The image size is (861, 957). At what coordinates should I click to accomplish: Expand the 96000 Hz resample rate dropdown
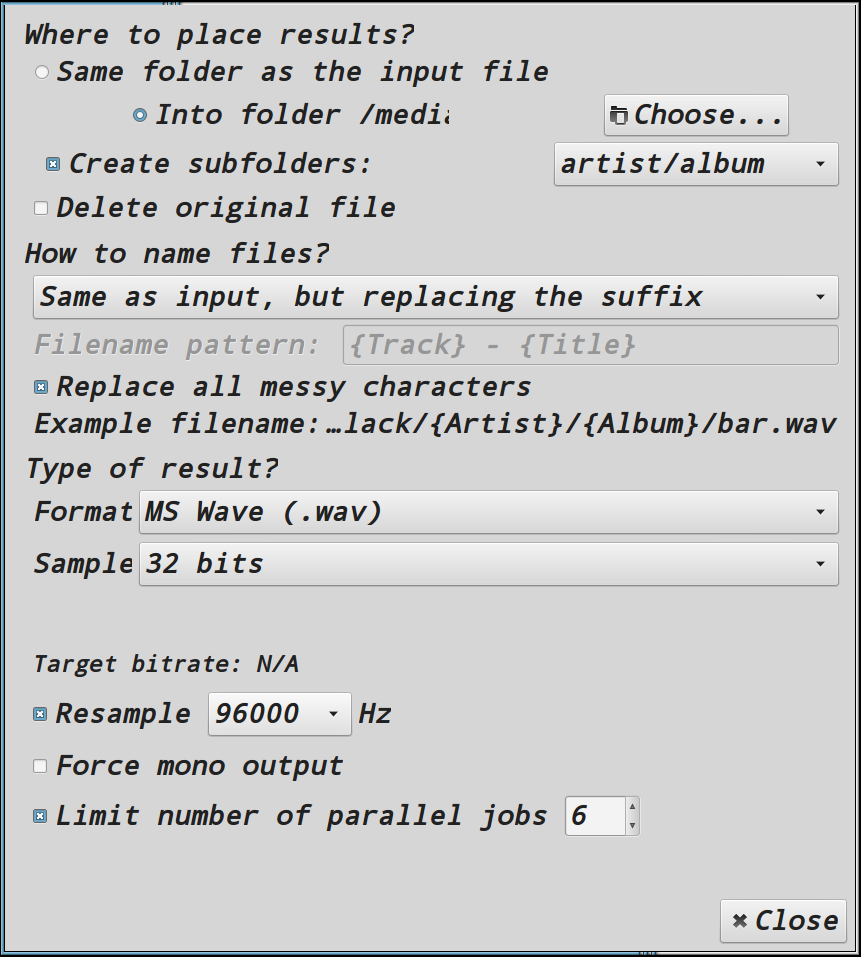click(x=279, y=714)
